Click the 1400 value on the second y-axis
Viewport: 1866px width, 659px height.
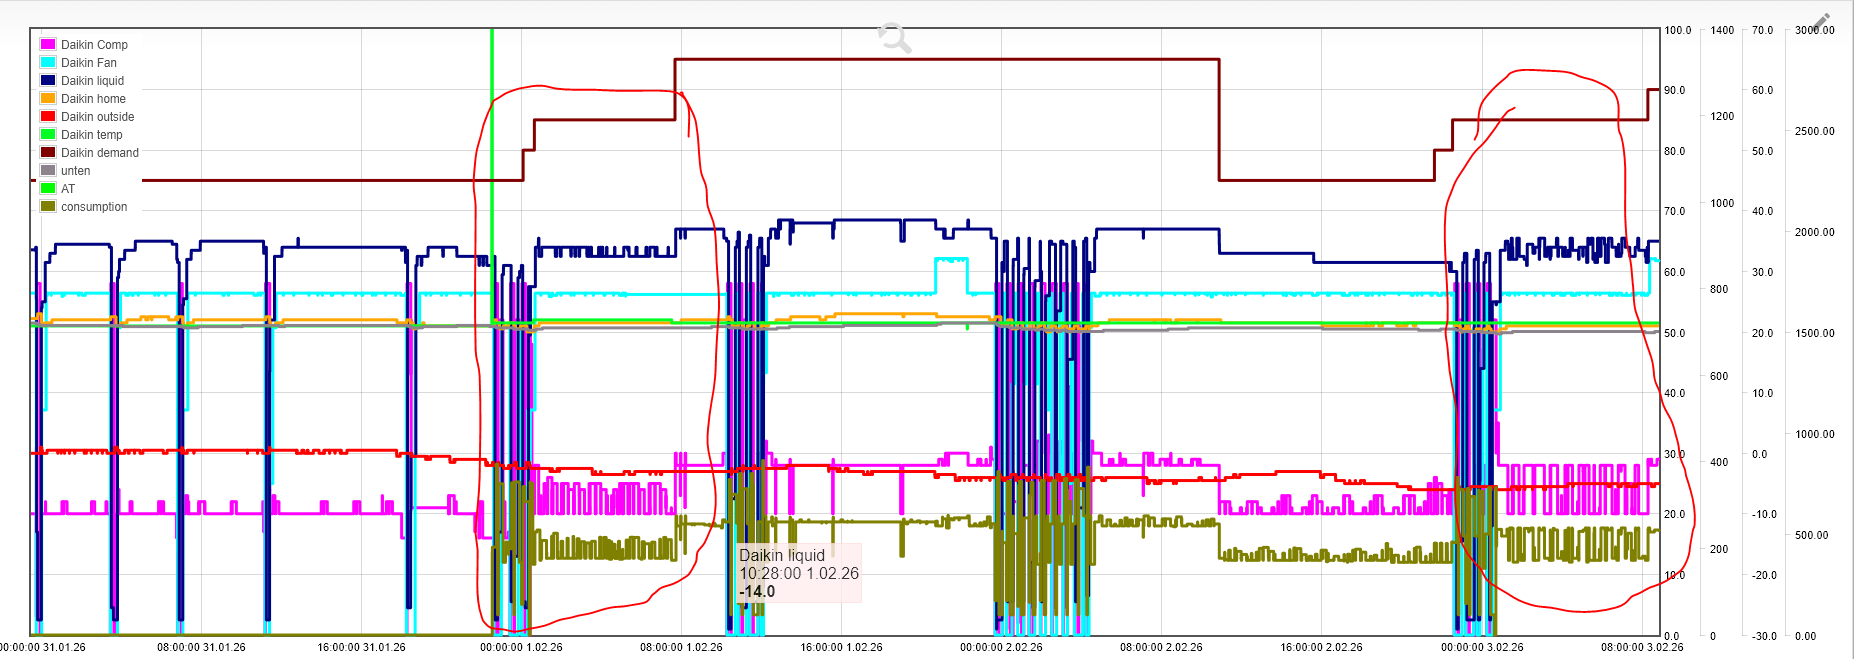coord(1722,30)
